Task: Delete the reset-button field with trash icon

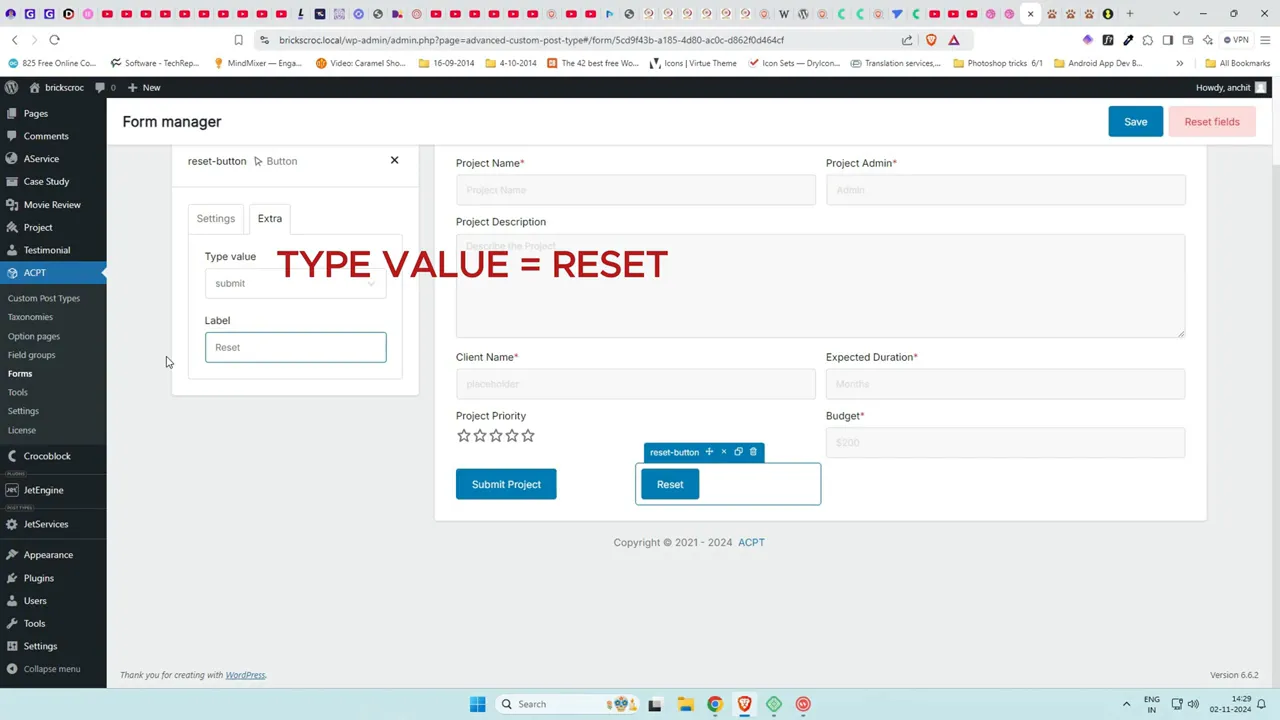Action: pyautogui.click(x=753, y=452)
